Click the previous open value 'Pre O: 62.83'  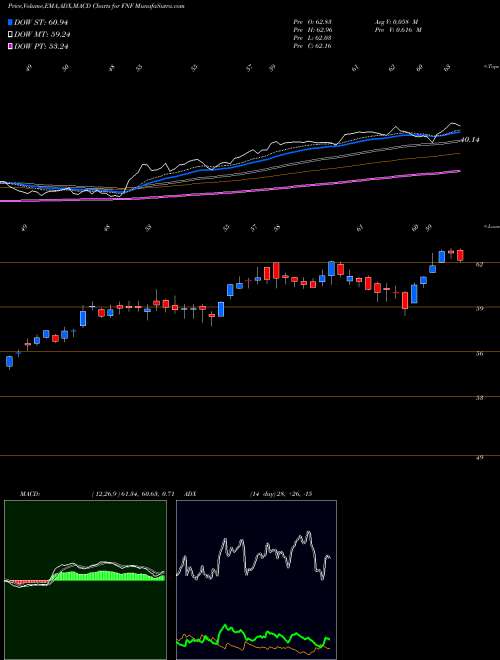(x=313, y=22)
